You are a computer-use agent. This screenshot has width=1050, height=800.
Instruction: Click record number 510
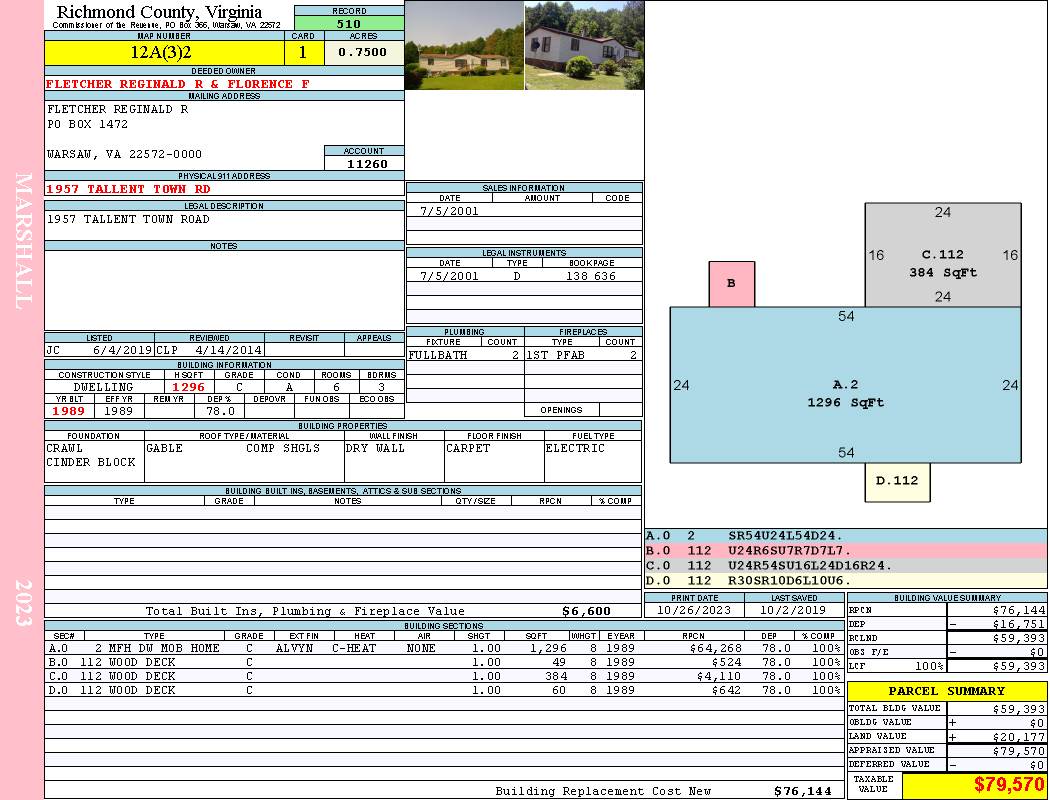pyautogui.click(x=349, y=23)
